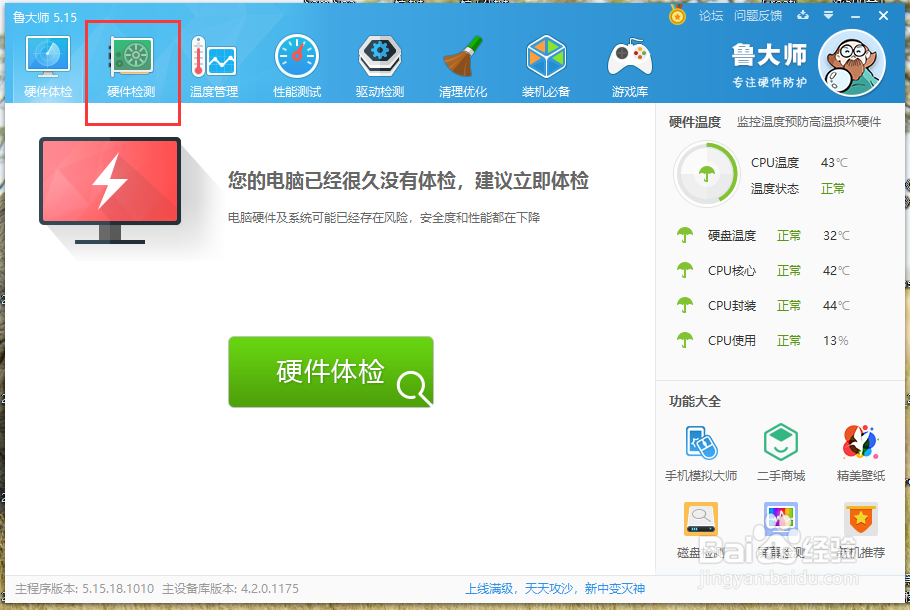Switch to the 硬件检测 hardware detection tab

click(131, 67)
